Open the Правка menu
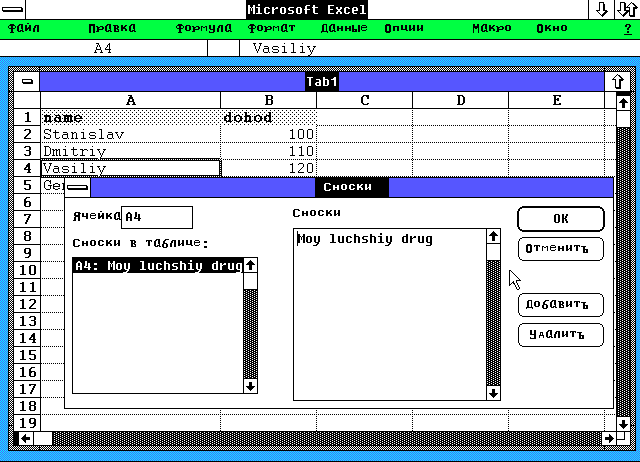This screenshot has width=640, height=462. 112,28
